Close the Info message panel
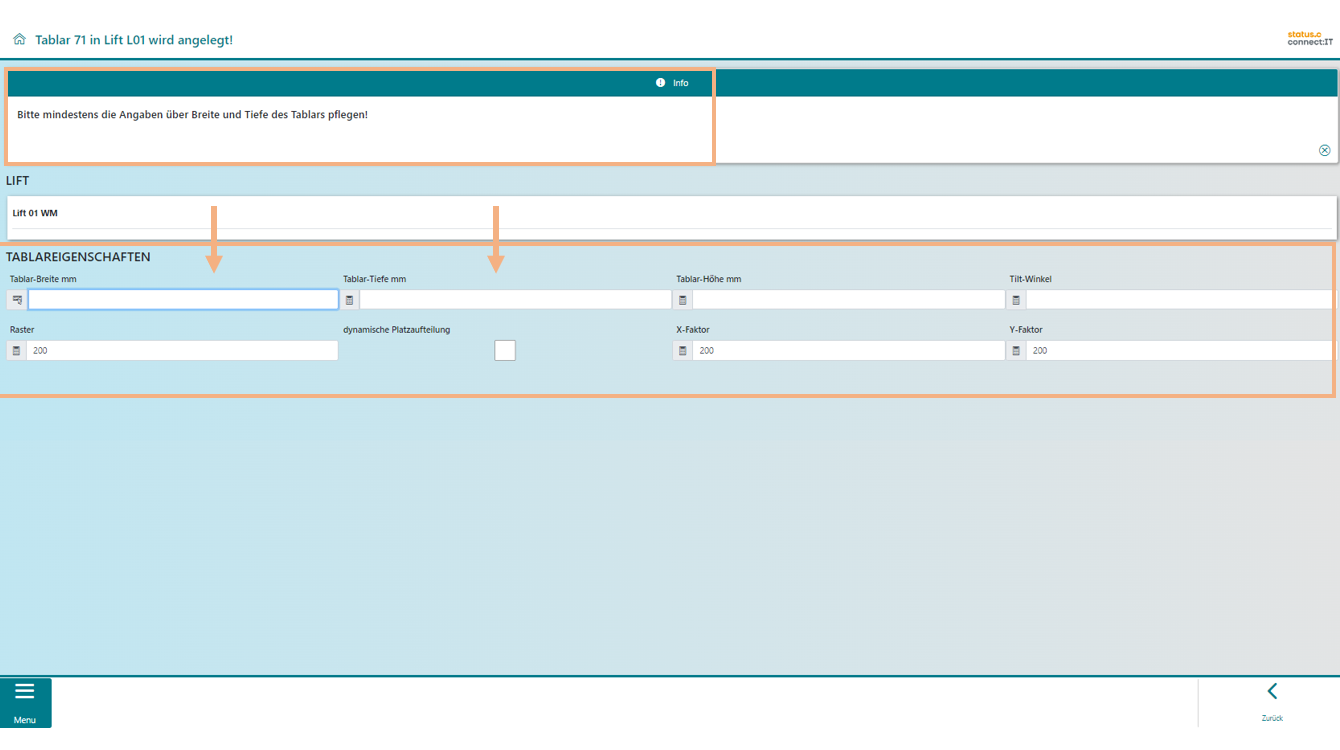 click(1324, 150)
